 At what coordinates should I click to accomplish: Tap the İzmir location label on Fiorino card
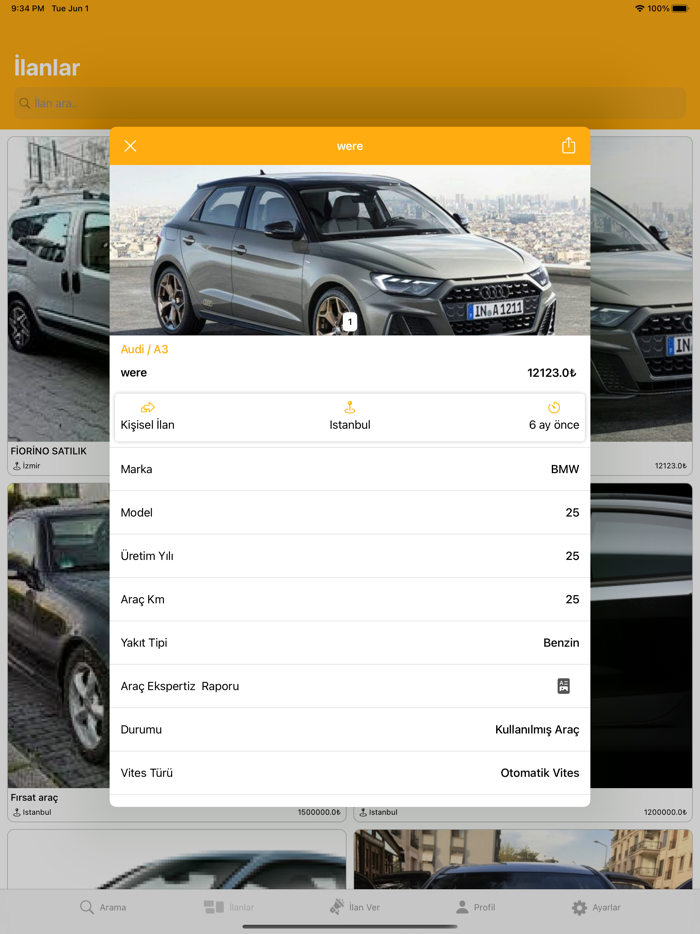pos(27,466)
